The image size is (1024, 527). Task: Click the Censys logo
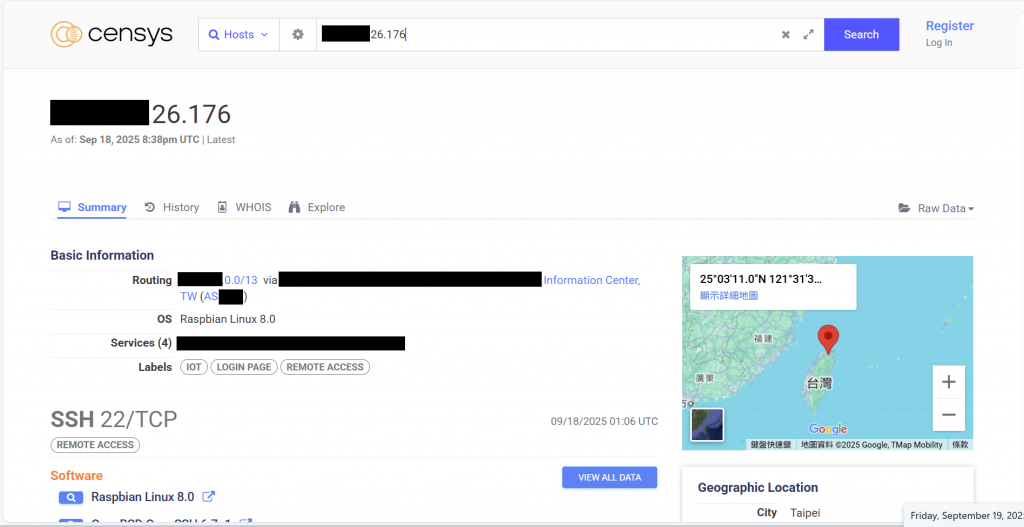click(x=111, y=34)
